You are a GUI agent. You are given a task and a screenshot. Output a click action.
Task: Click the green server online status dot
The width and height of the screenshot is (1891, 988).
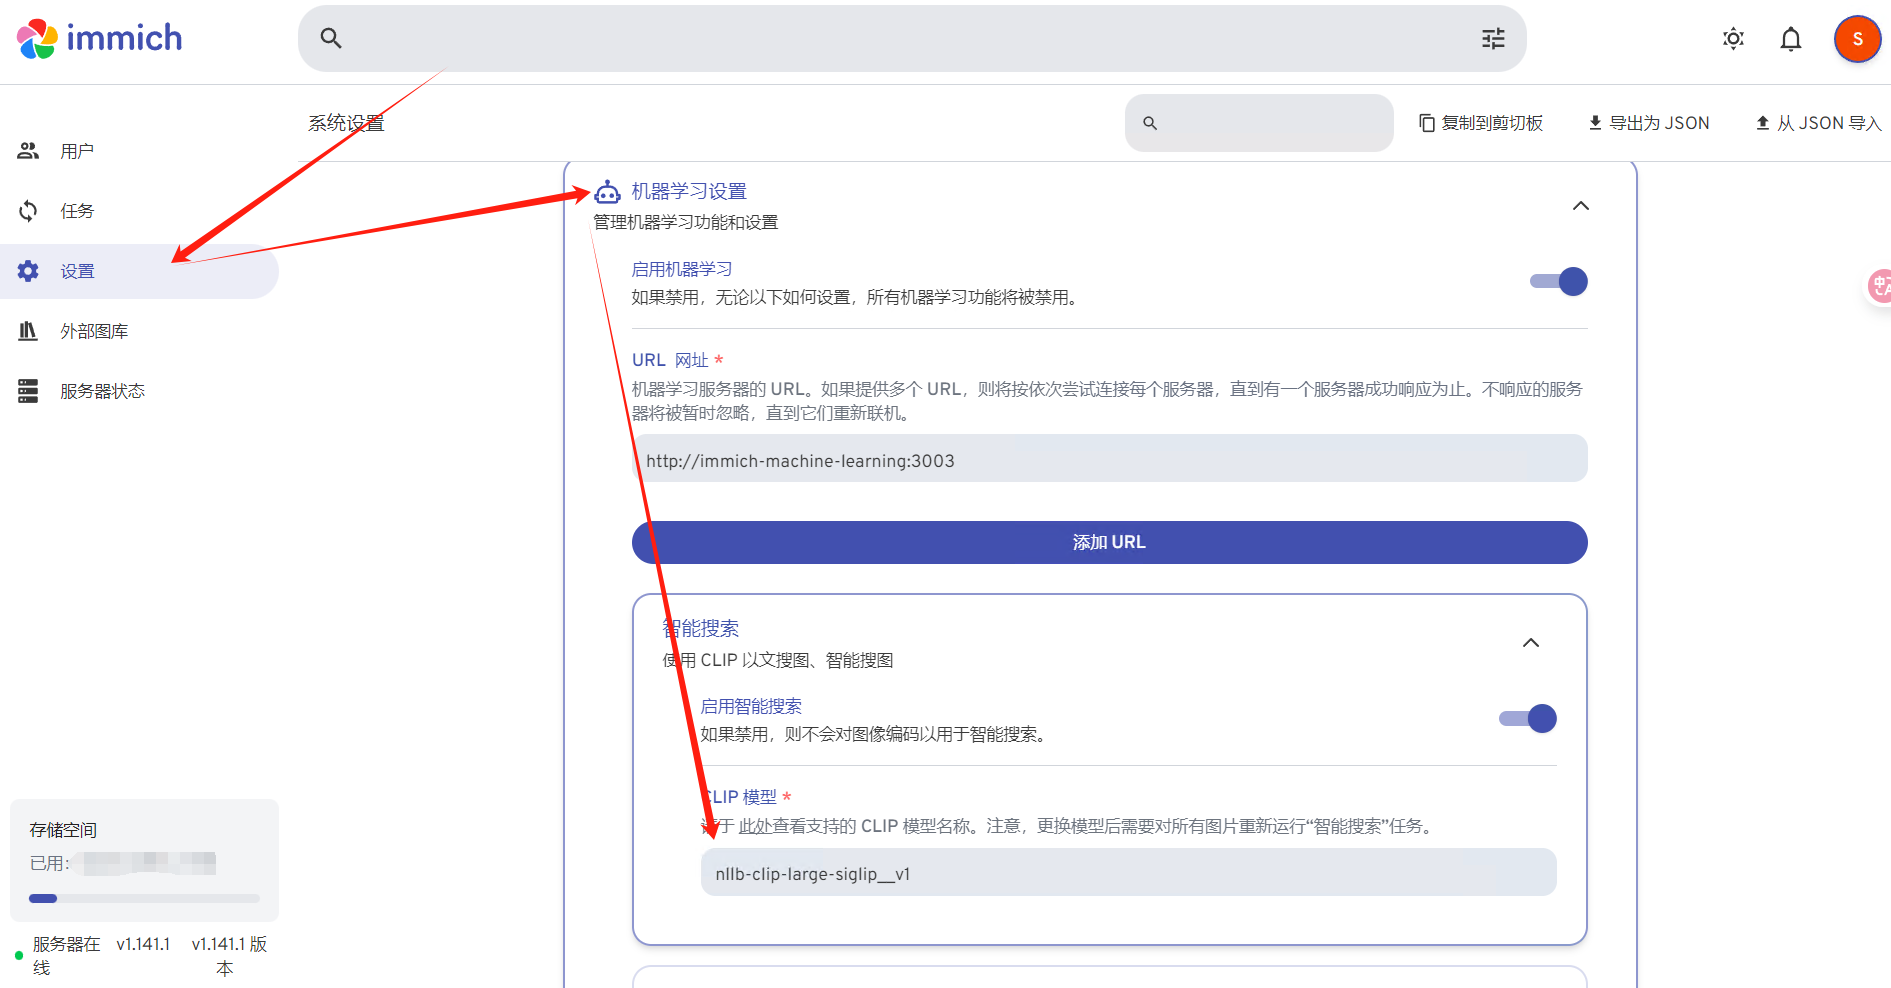click(19, 956)
